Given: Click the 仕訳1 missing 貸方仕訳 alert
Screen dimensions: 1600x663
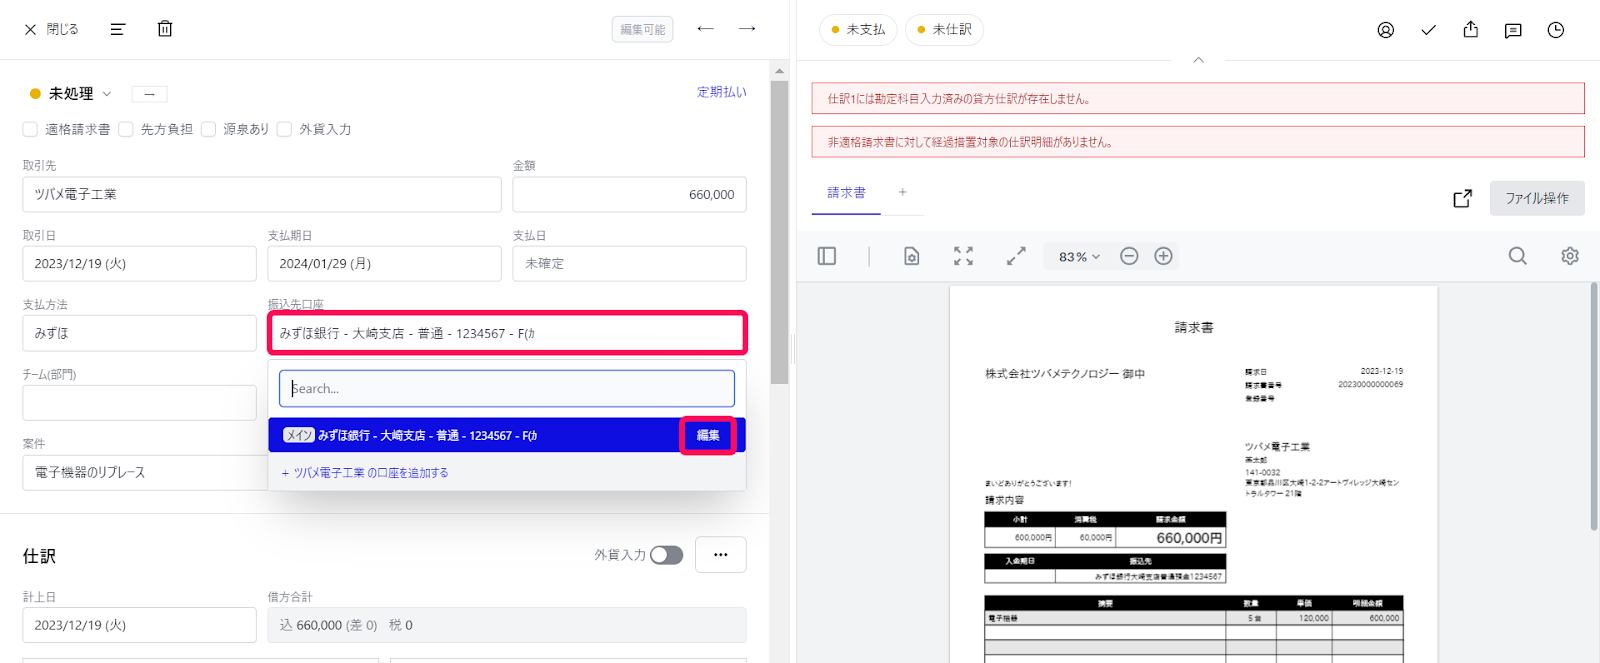Looking at the screenshot, I should tap(1198, 99).
